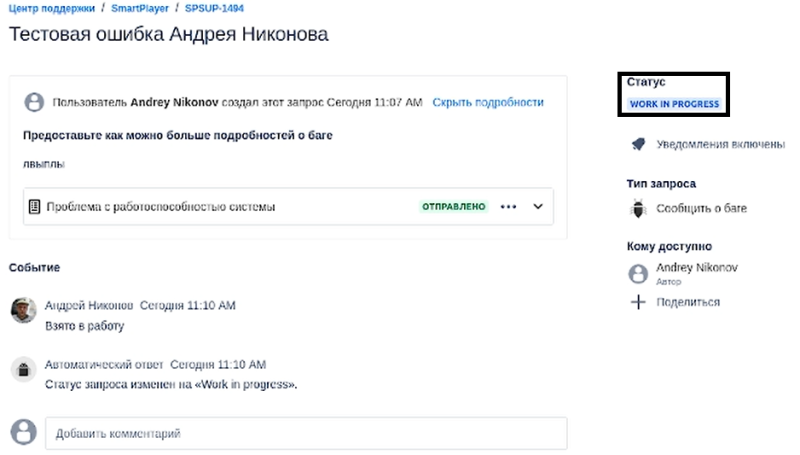Go to Центр поддержки breadcrumb
Viewport: 800px width, 455px height.
click(53, 8)
